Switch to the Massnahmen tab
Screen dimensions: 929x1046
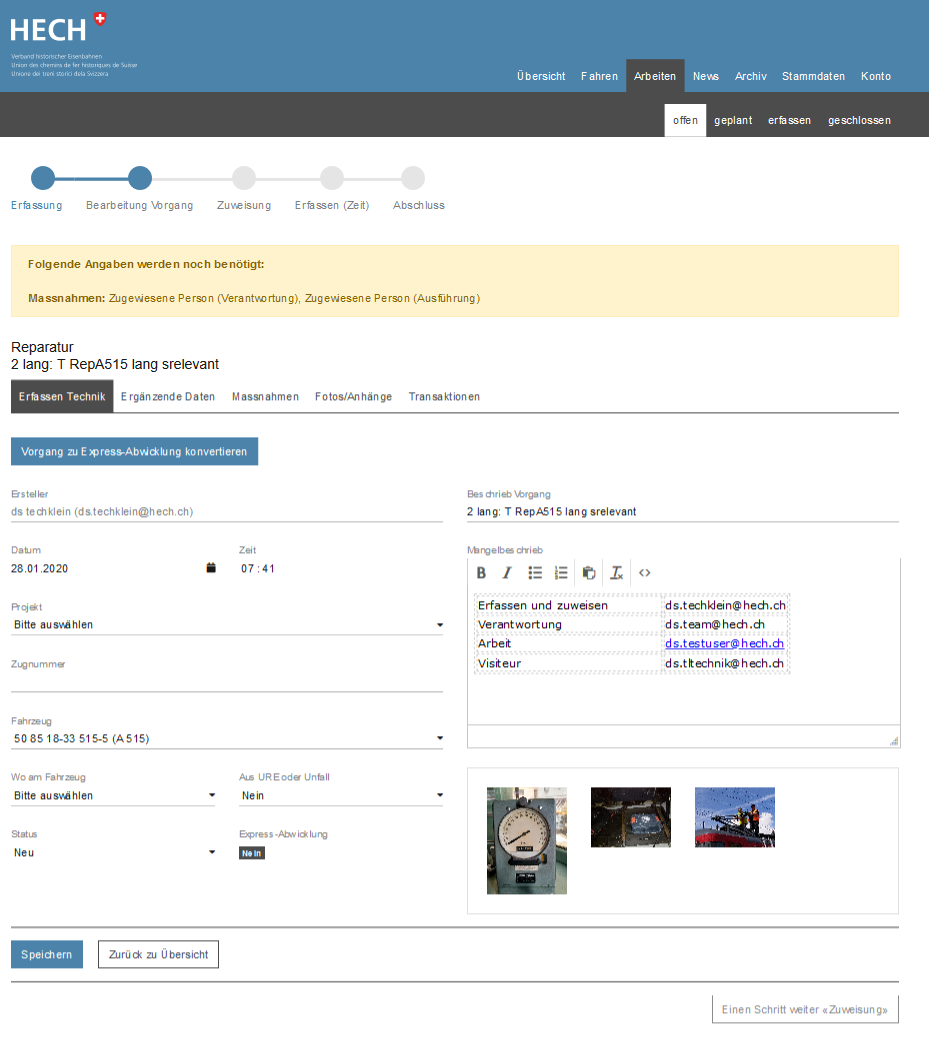[x=265, y=397]
